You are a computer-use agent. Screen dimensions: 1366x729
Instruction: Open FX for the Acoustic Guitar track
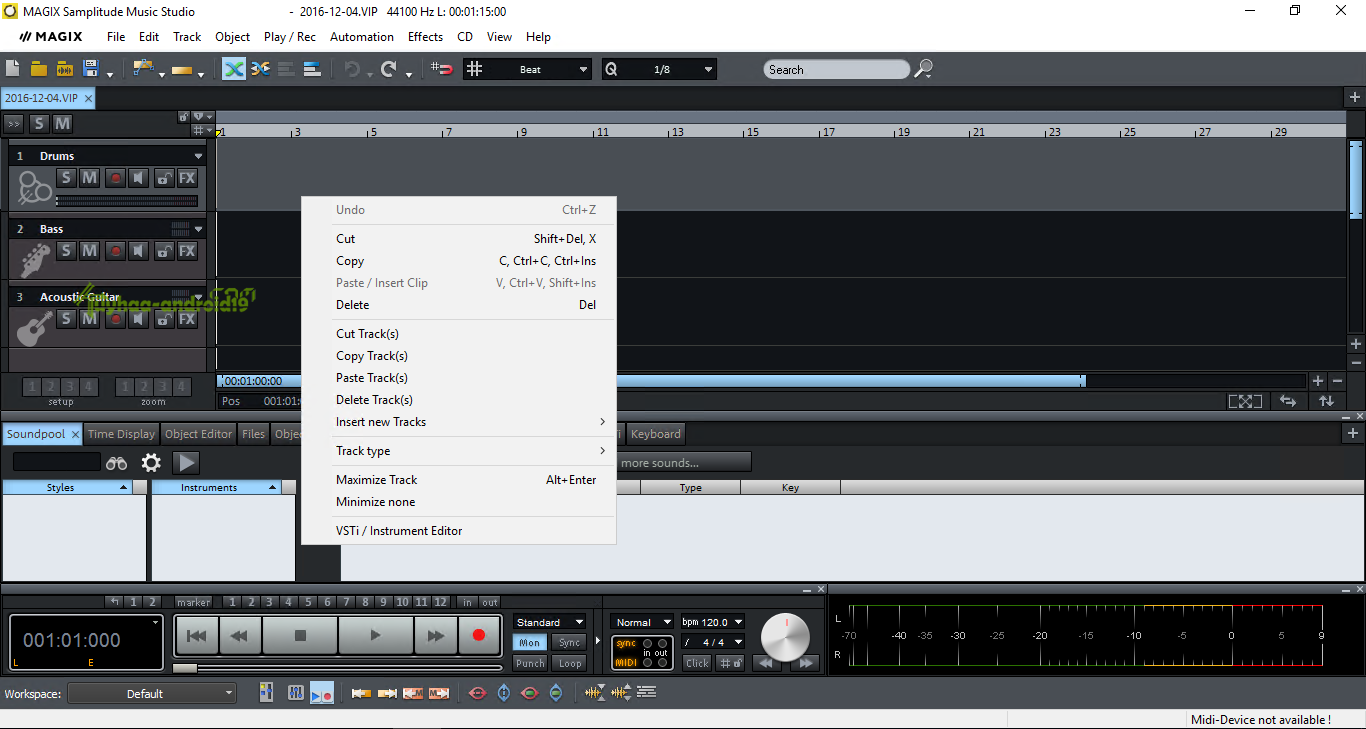[187, 319]
